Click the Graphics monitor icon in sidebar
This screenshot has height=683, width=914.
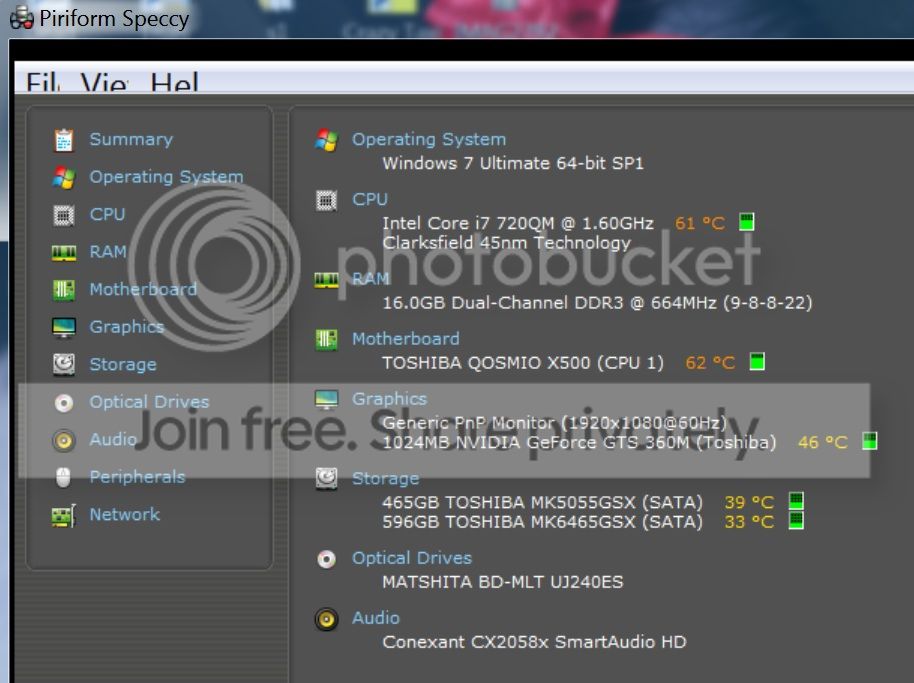coord(64,328)
